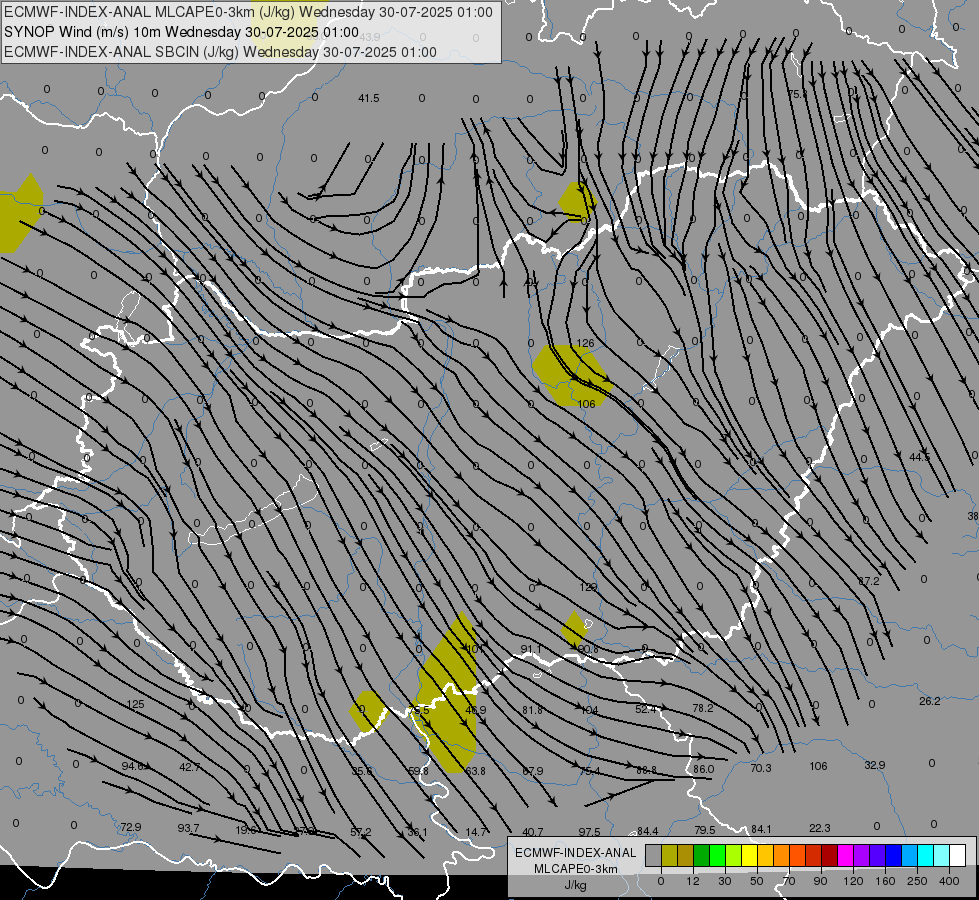Click the 84.4 value on the map
The image size is (979, 900).
pyautogui.click(x=647, y=831)
